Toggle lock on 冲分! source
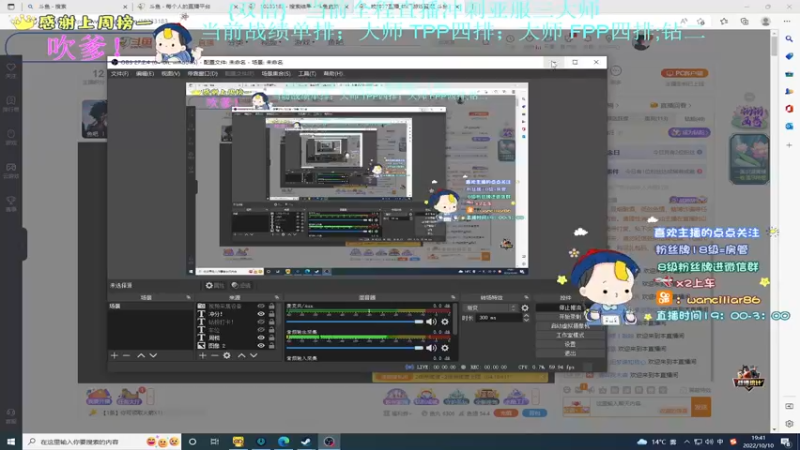The height and width of the screenshot is (450, 800). tap(271, 314)
